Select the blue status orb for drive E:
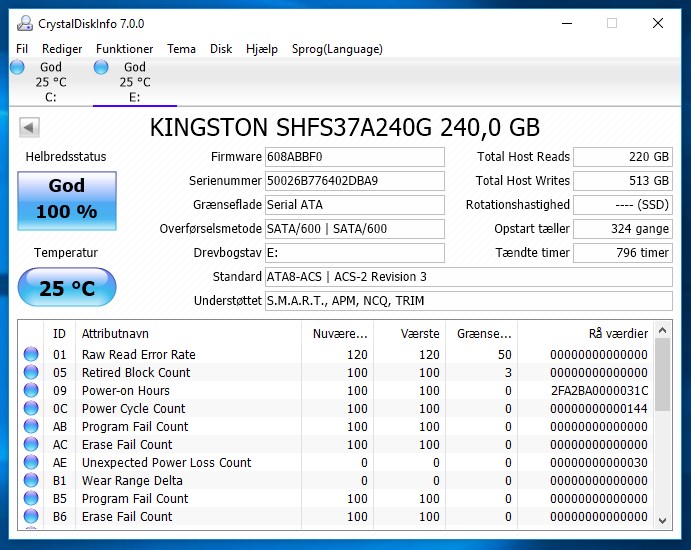This screenshot has height=550, width=691. coord(101,67)
